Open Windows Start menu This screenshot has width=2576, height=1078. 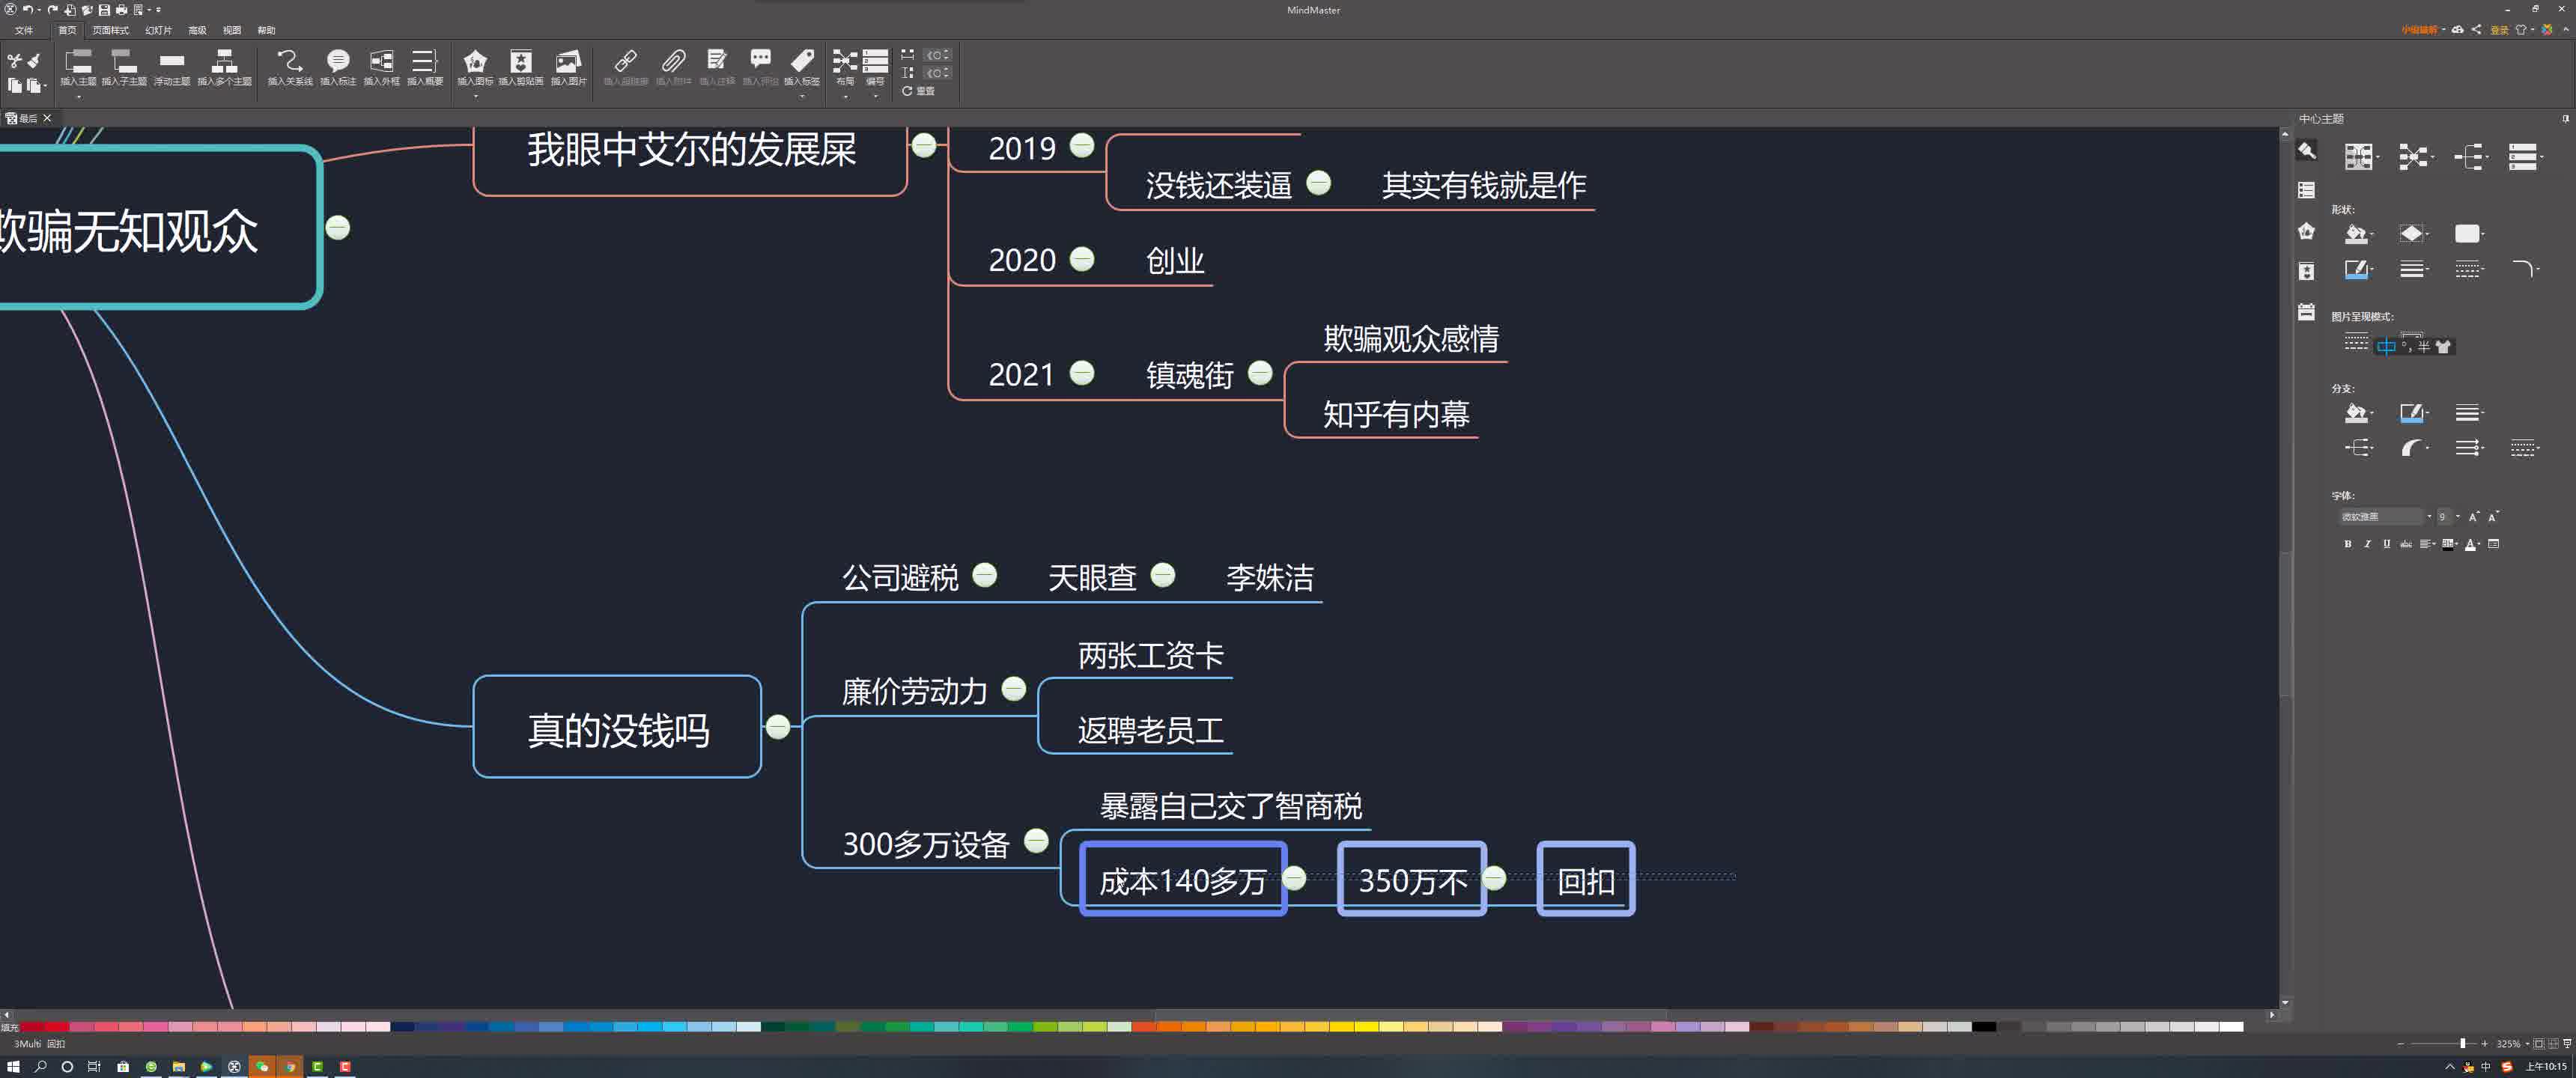[x=13, y=1066]
